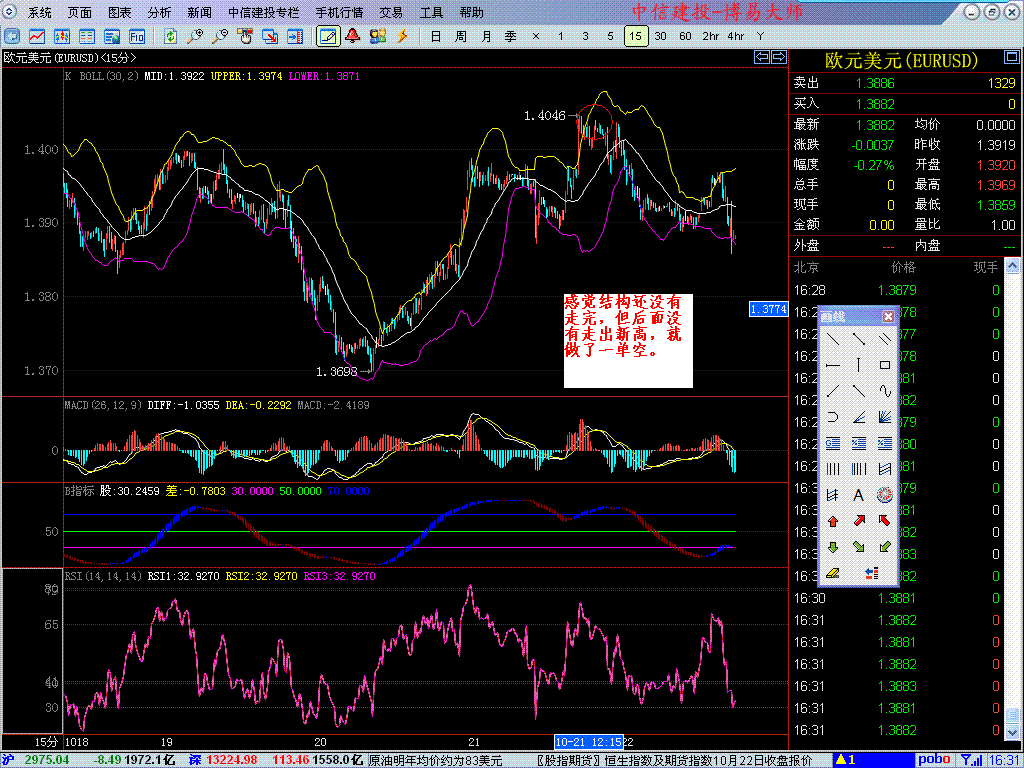The width and height of the screenshot is (1024, 768).
Task: Open the alarm bell alert icon
Action: [x=353, y=37]
